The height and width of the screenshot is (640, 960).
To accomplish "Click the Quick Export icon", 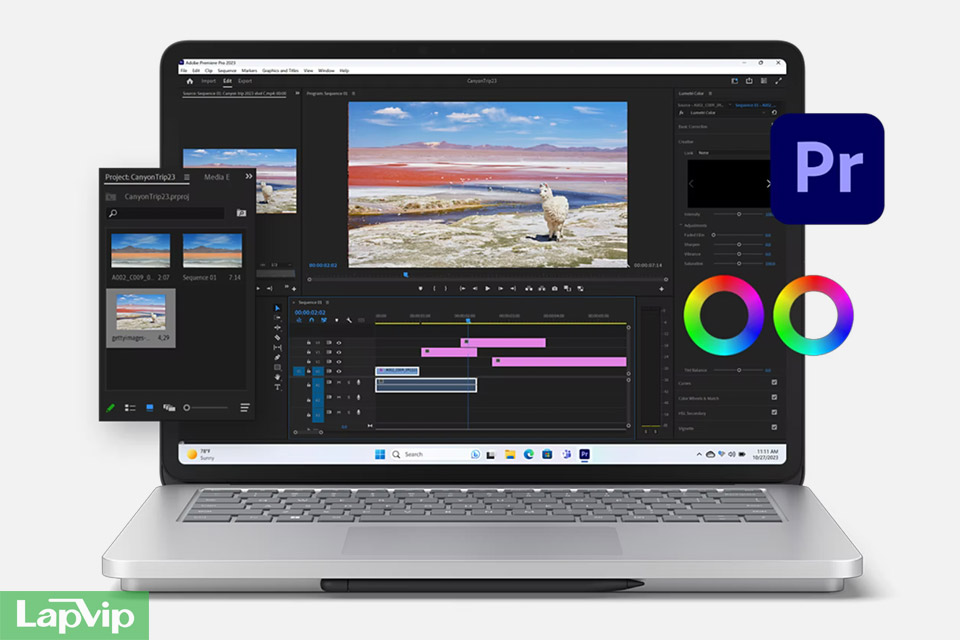I will 749,81.
